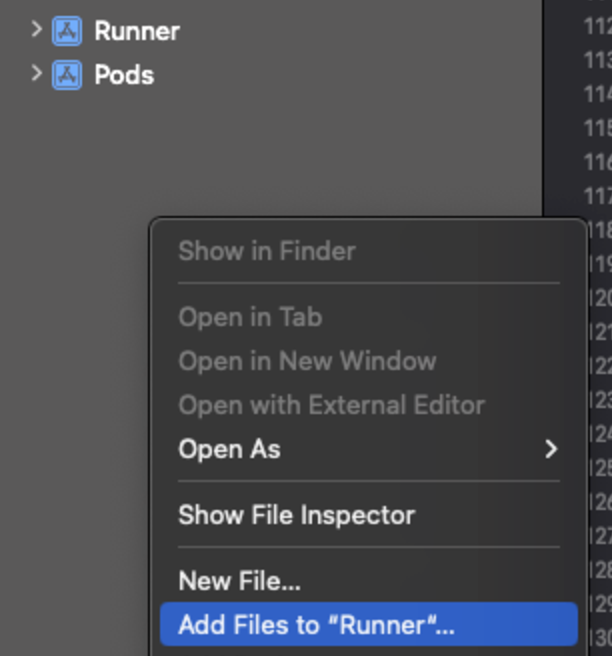The height and width of the screenshot is (656, 612).
Task: Click empty navigator area below Pods
Action: pos(268,151)
